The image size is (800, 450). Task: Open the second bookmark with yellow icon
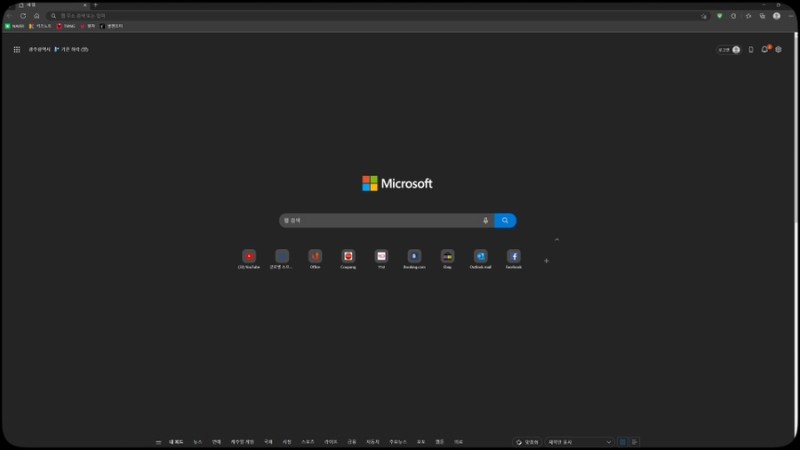click(40, 26)
